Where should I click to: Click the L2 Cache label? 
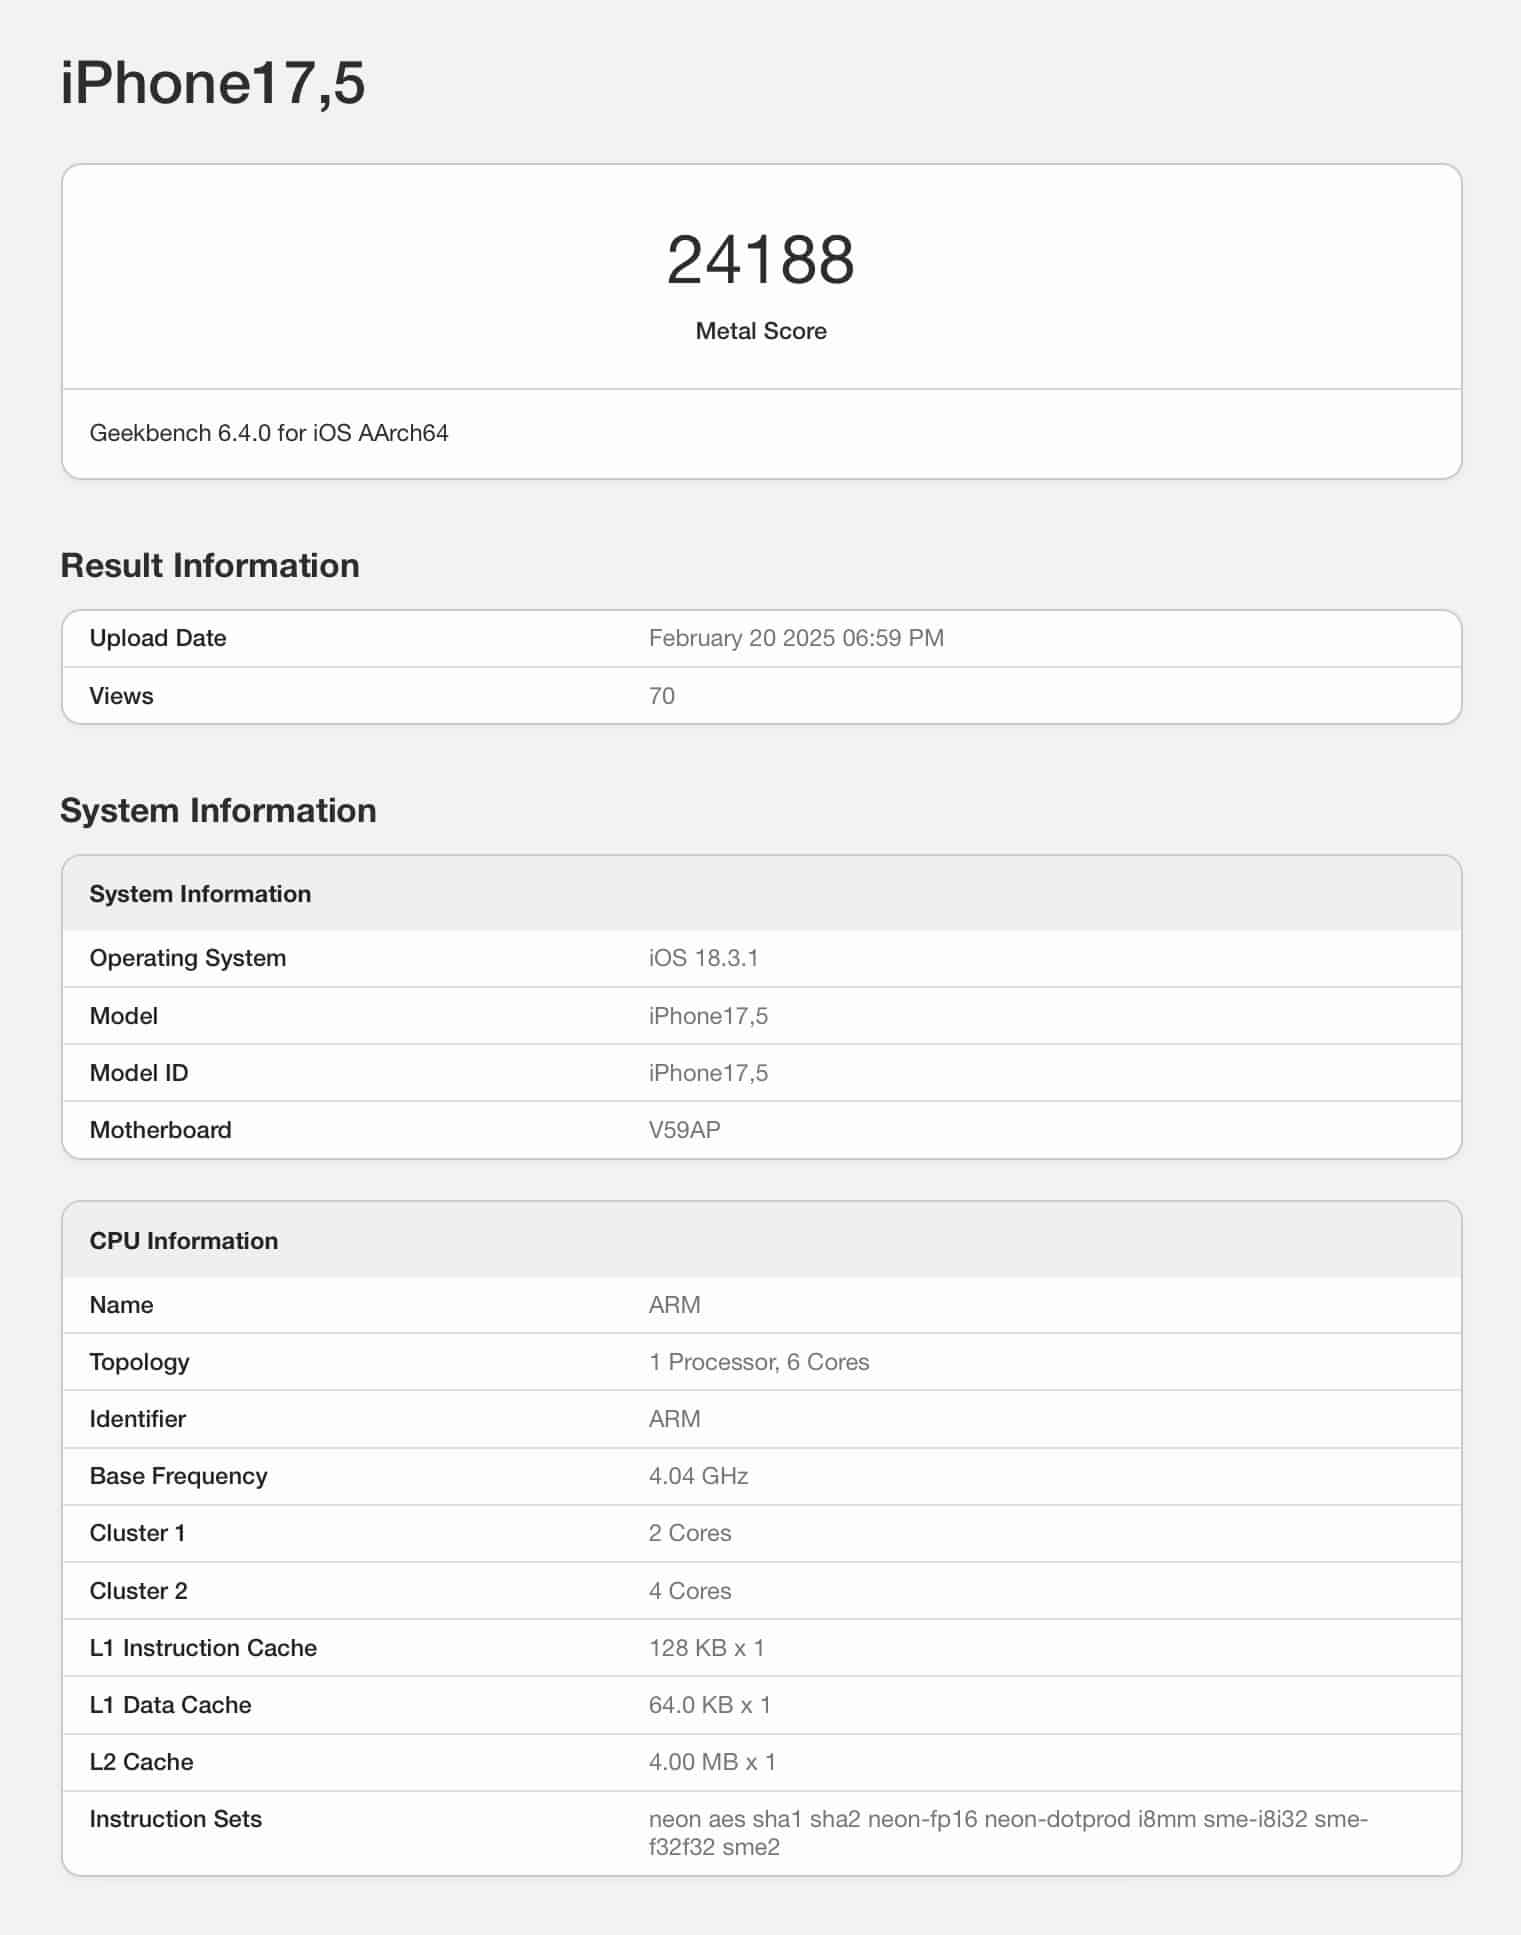tap(141, 1762)
